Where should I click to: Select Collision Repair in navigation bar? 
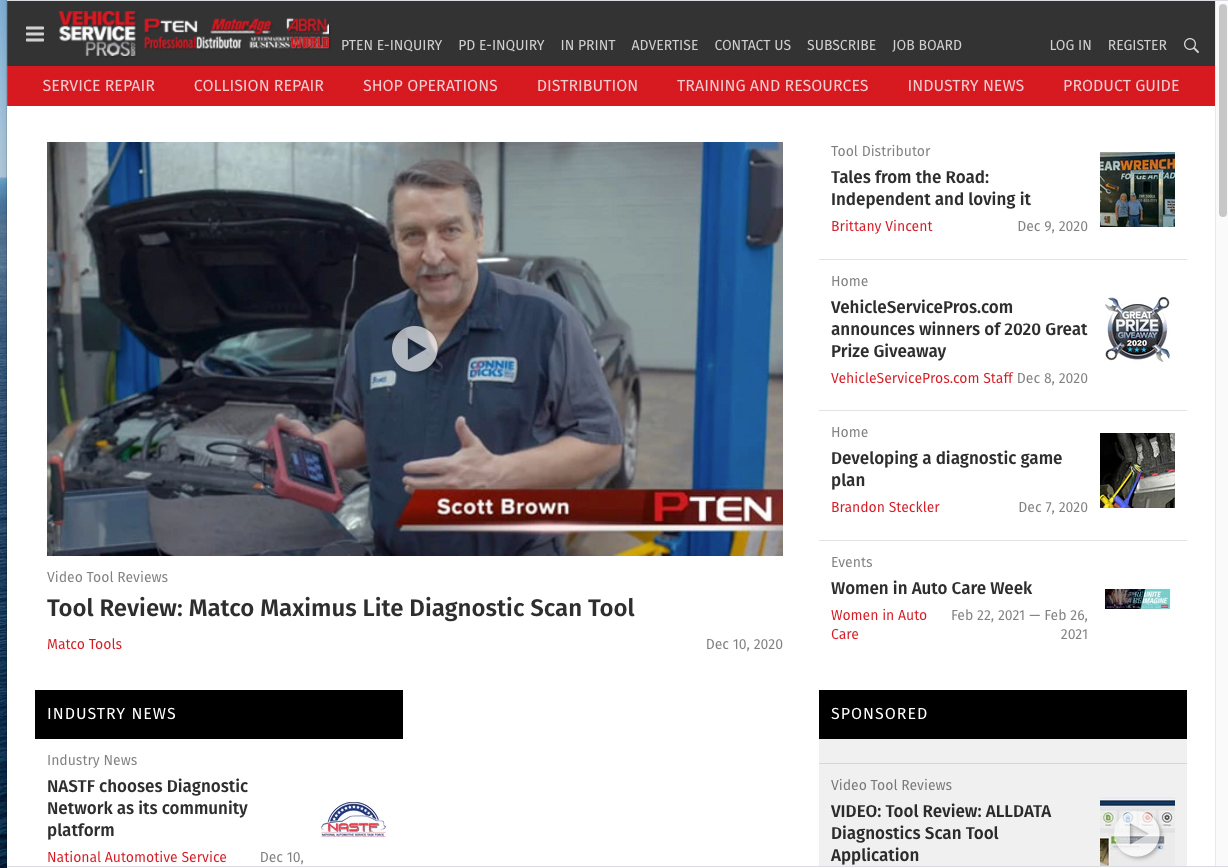(x=259, y=86)
